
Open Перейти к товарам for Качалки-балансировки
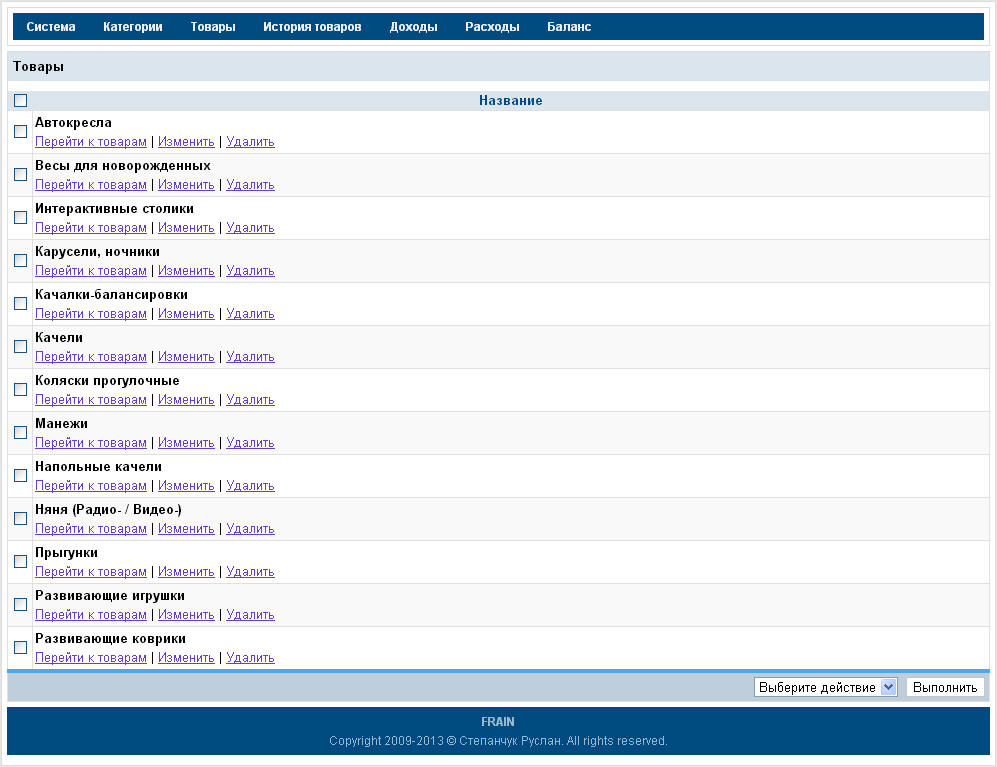tap(91, 314)
